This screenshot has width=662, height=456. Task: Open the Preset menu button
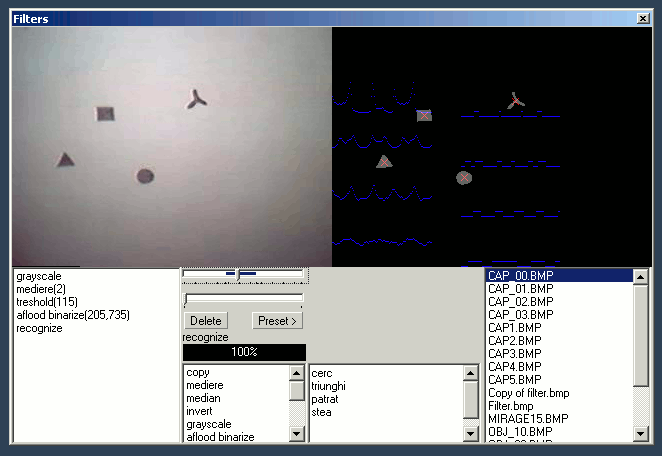pos(277,321)
